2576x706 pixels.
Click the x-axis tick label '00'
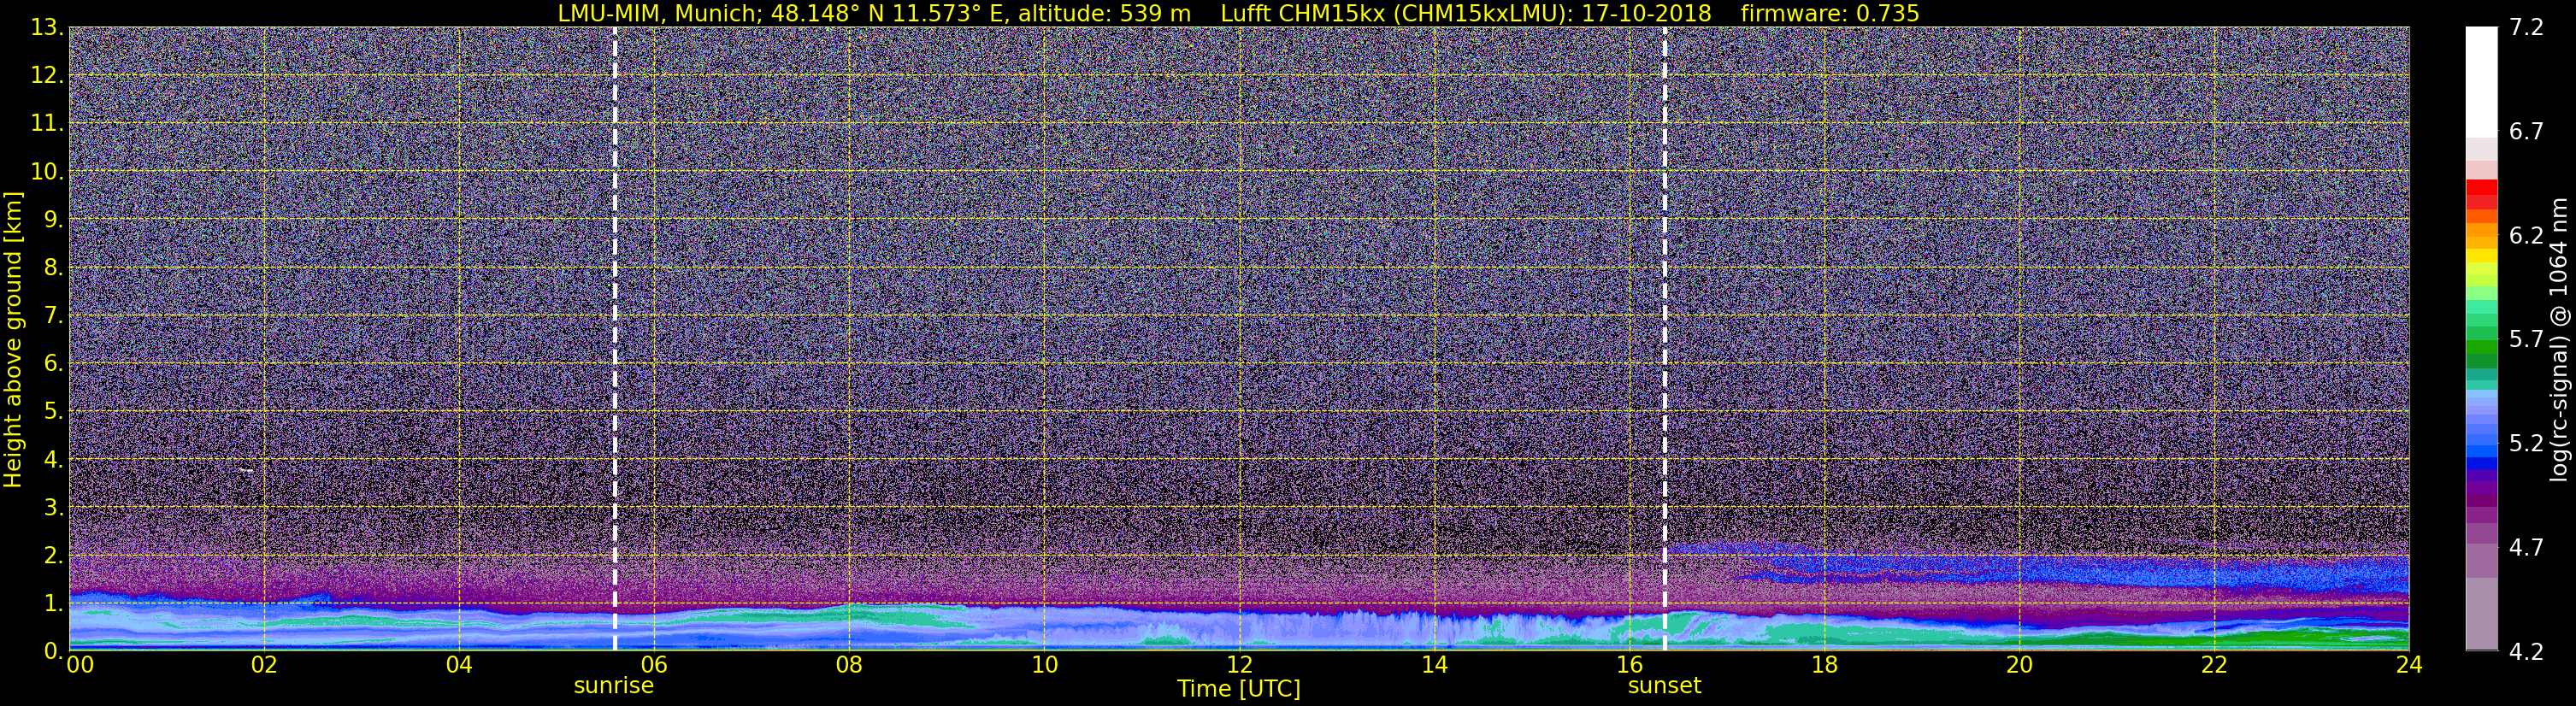pyautogui.click(x=80, y=665)
